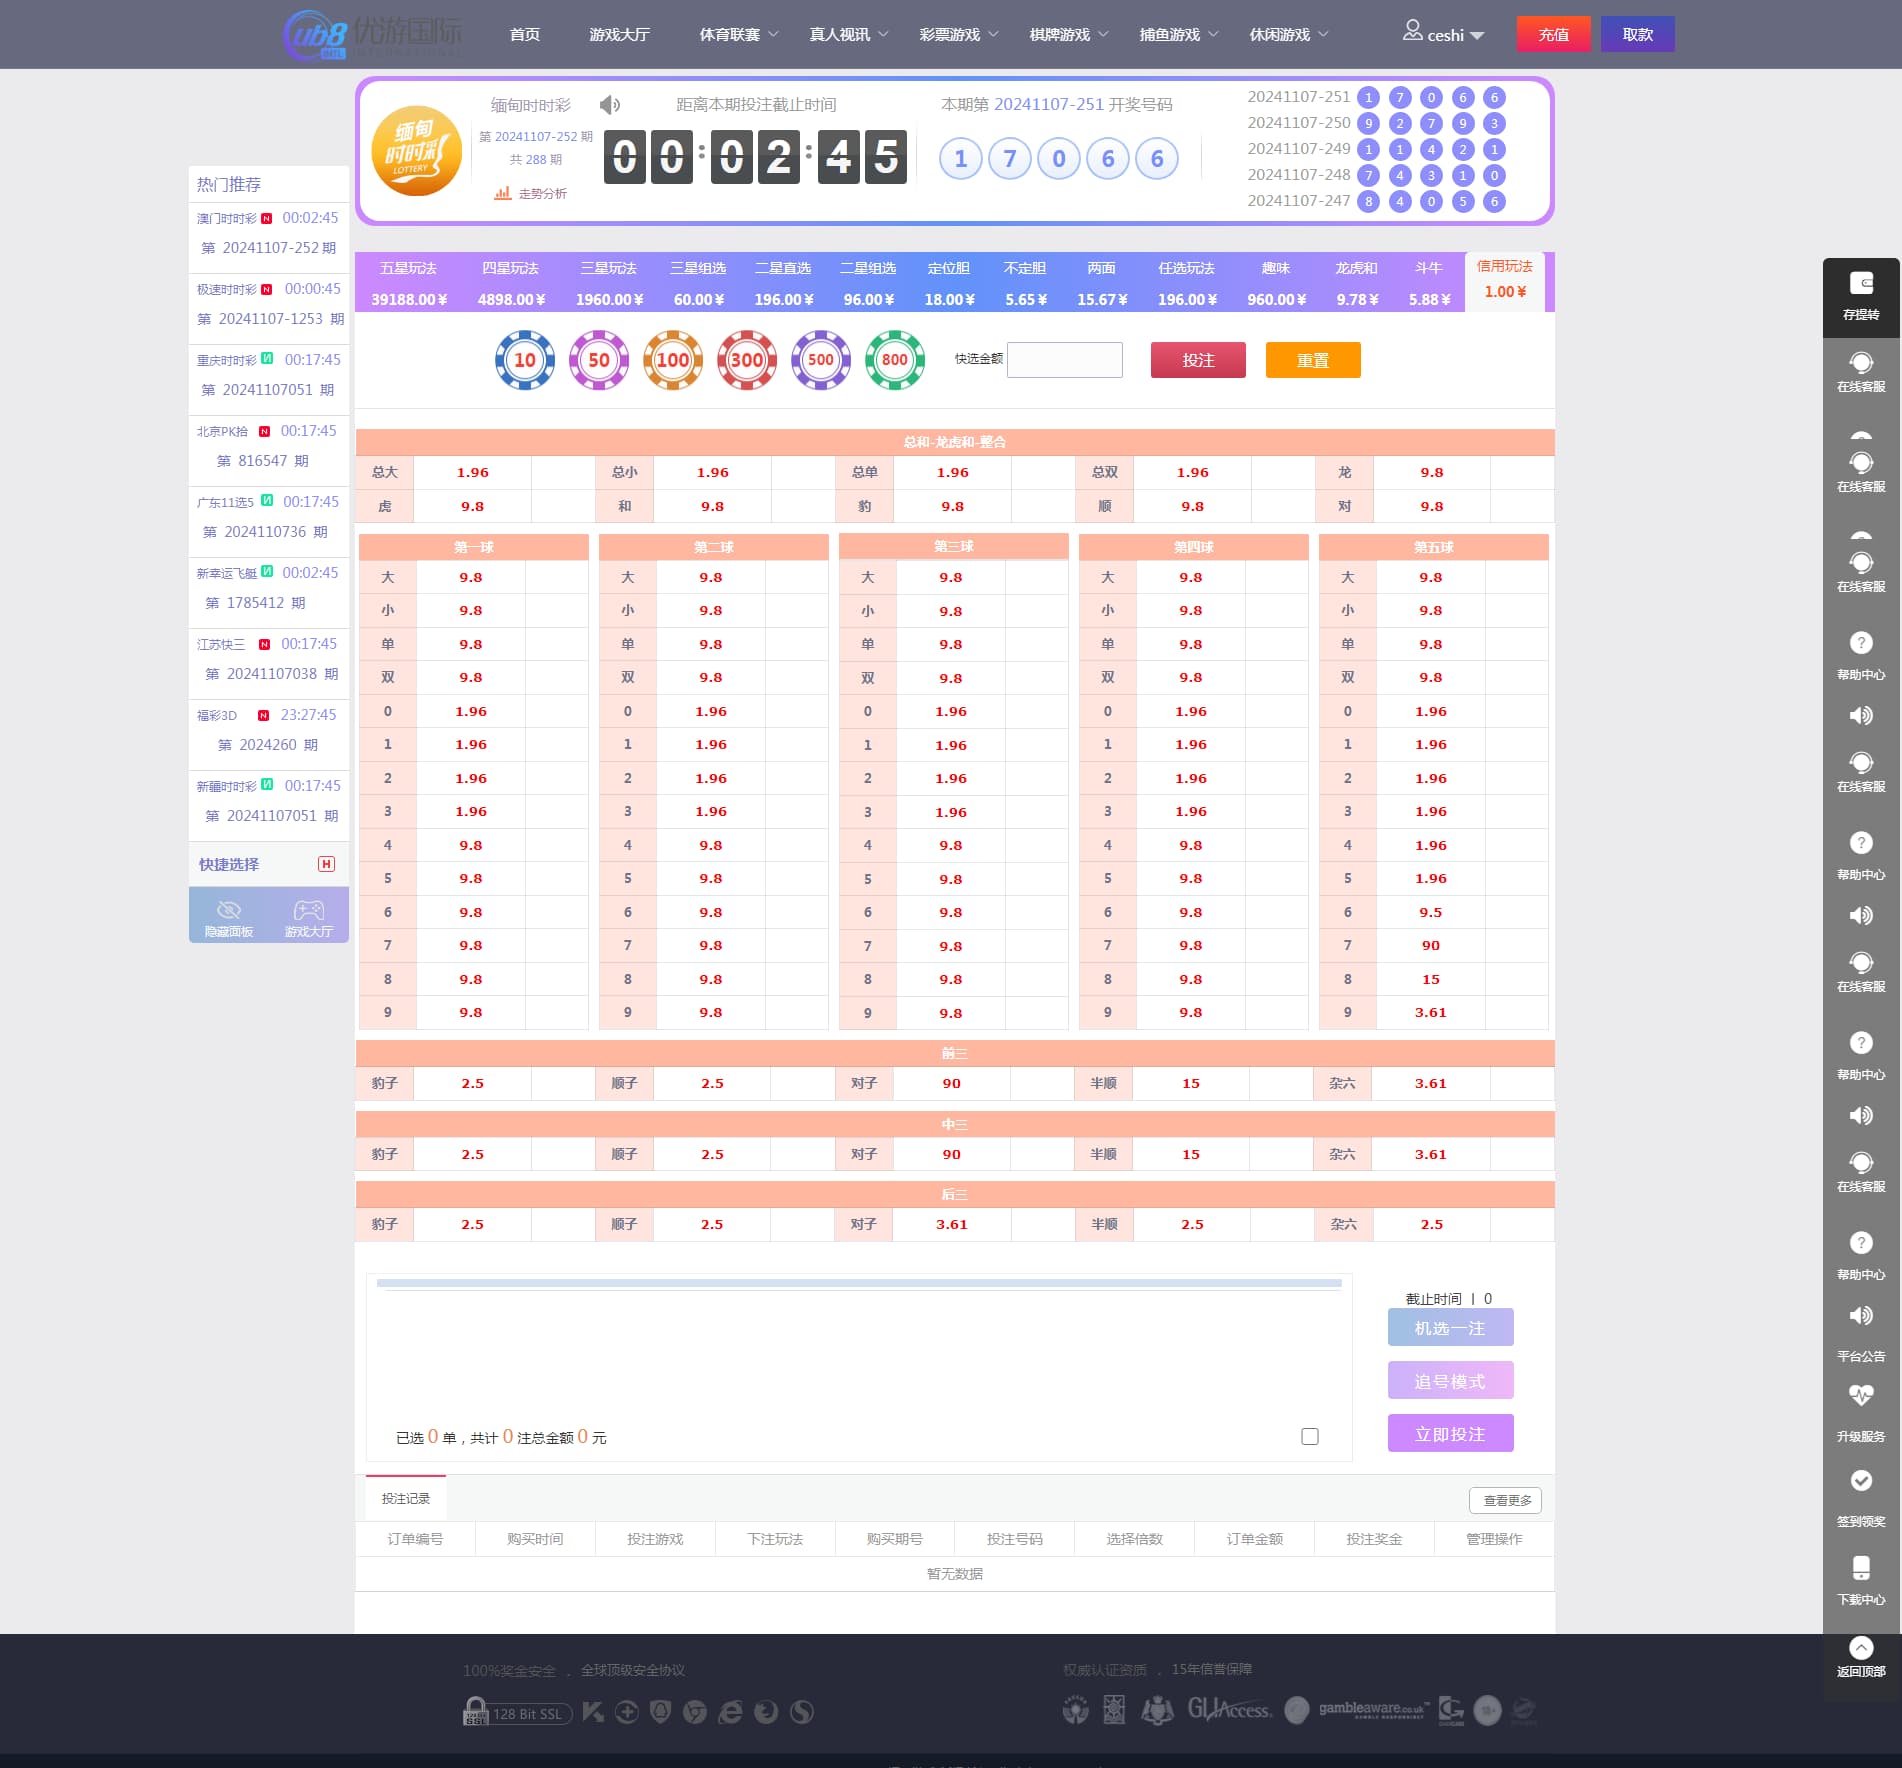Image resolution: width=1902 pixels, height=1768 pixels.
Task: Select the 500 value purple chip
Action: (x=820, y=360)
